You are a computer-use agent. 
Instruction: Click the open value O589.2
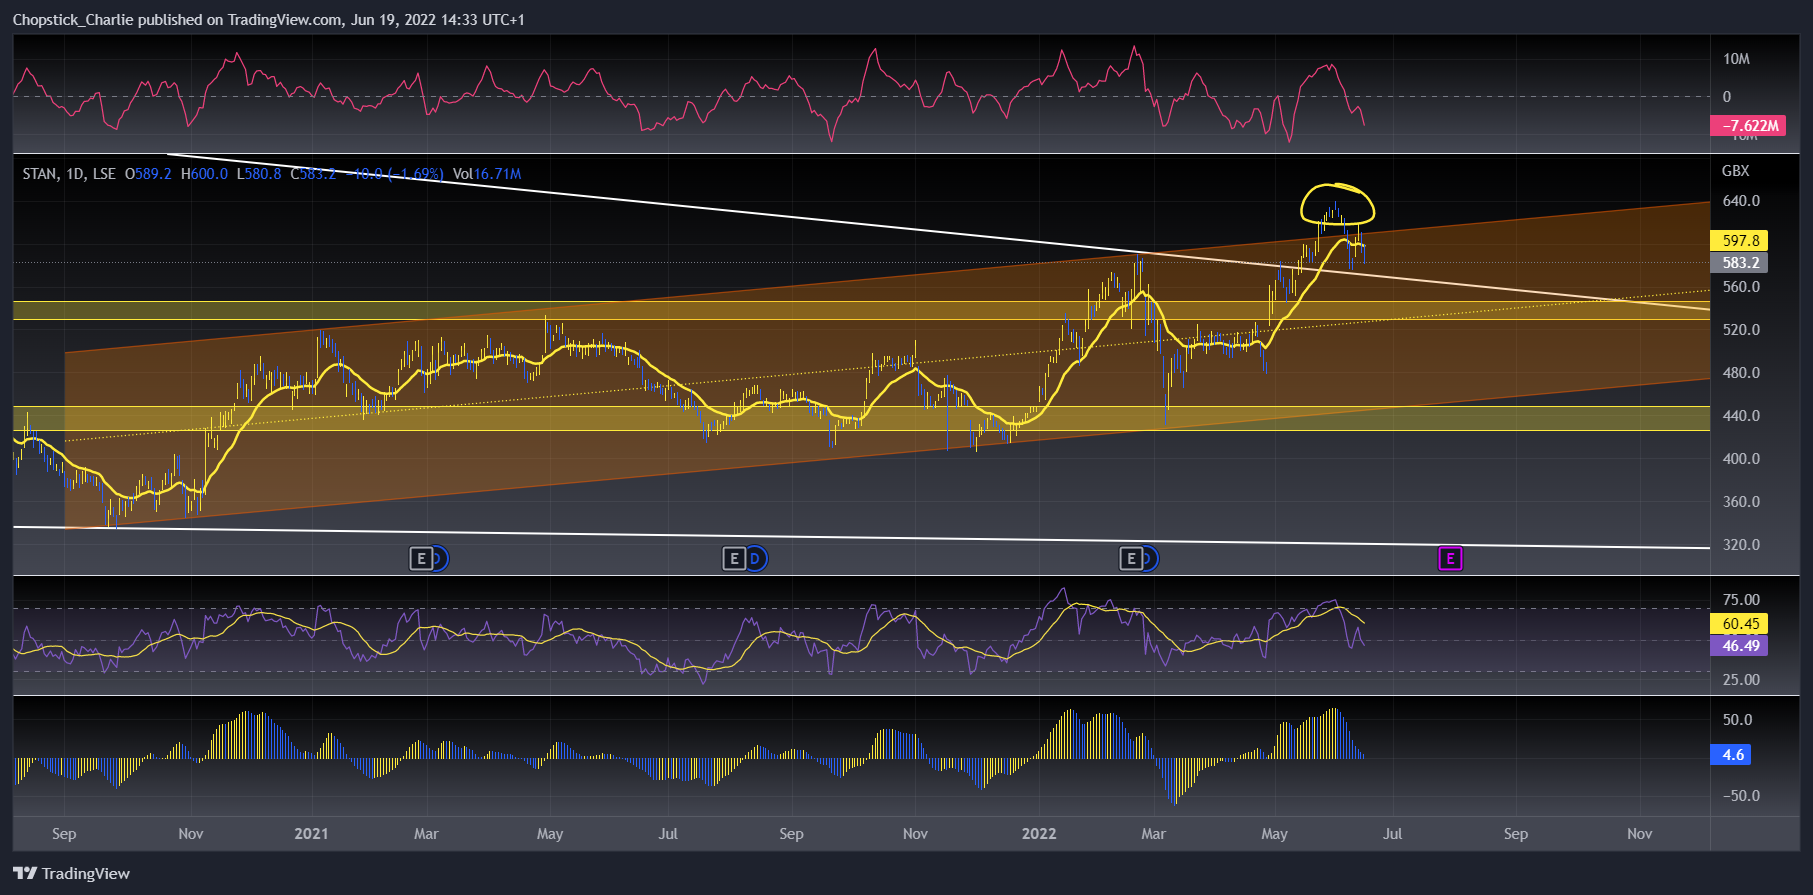pyautogui.click(x=148, y=174)
